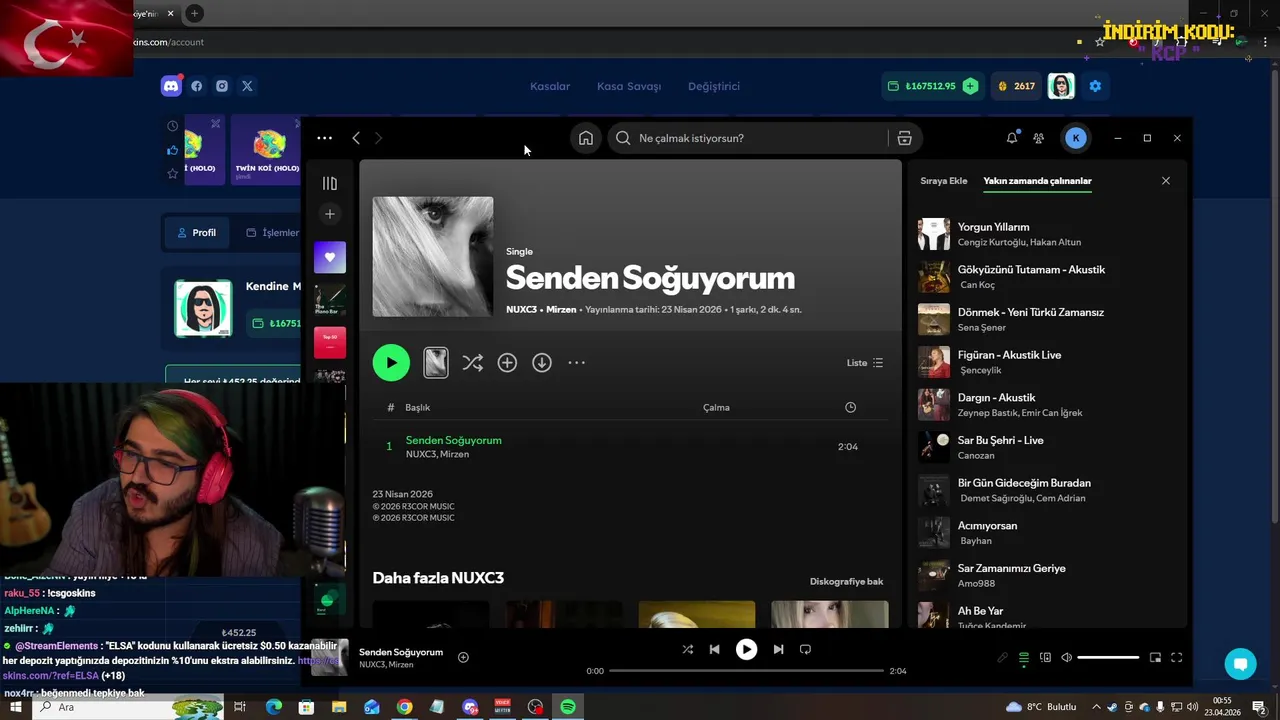
Task: Go forward in Spotify navigation
Action: pyautogui.click(x=378, y=138)
